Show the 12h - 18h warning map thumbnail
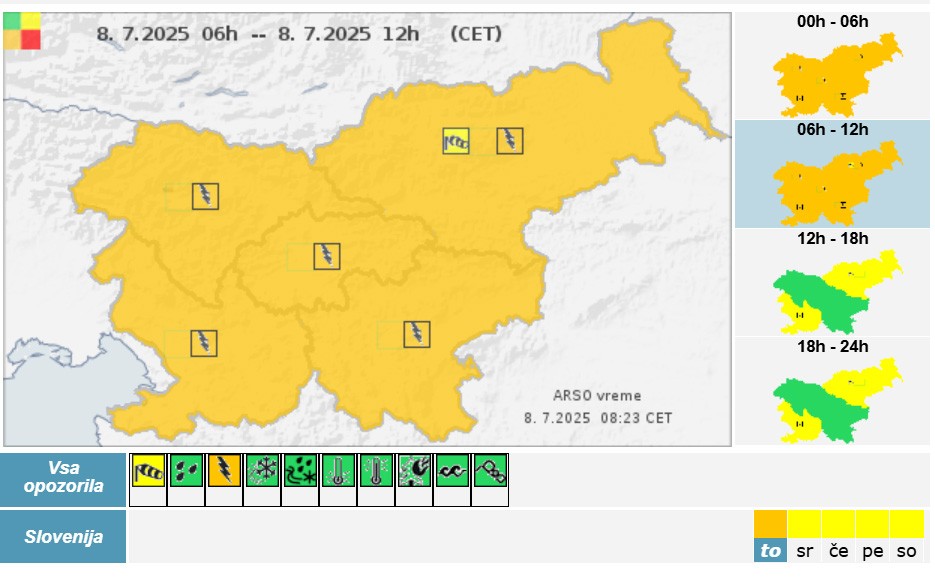The image size is (935, 582). pyautogui.click(x=832, y=283)
